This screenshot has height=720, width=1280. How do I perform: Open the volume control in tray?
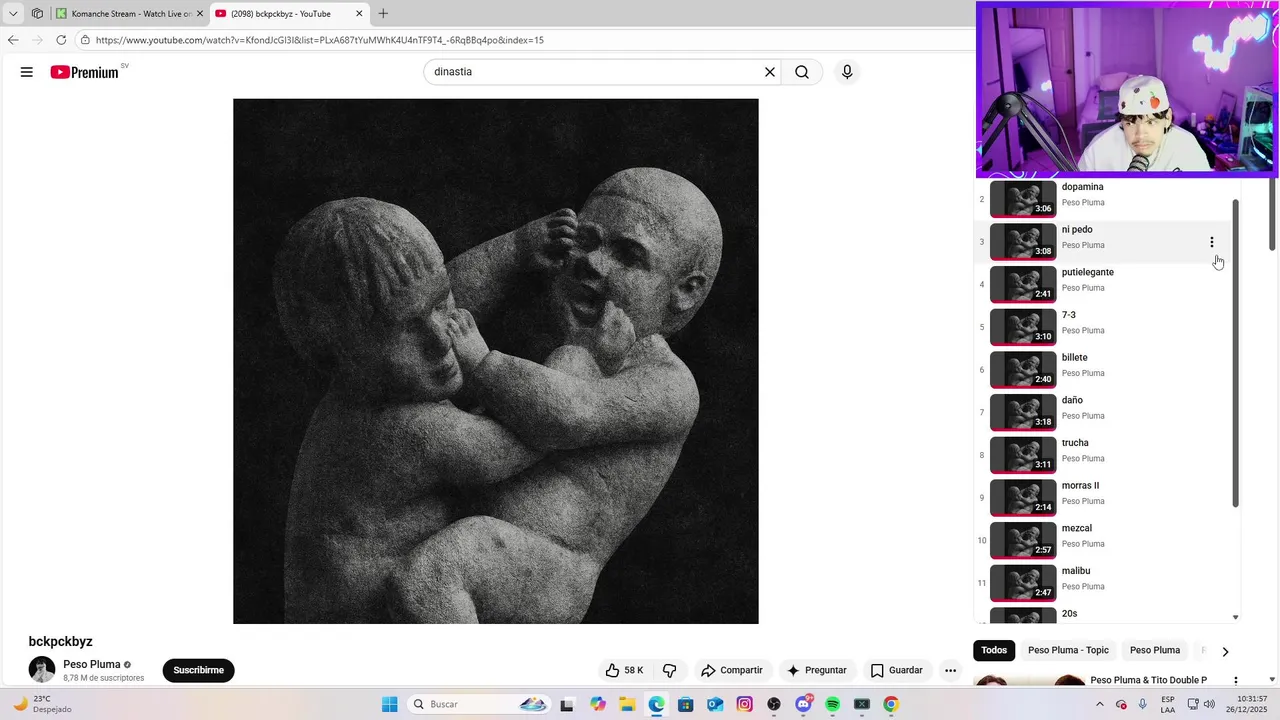tap(1211, 704)
